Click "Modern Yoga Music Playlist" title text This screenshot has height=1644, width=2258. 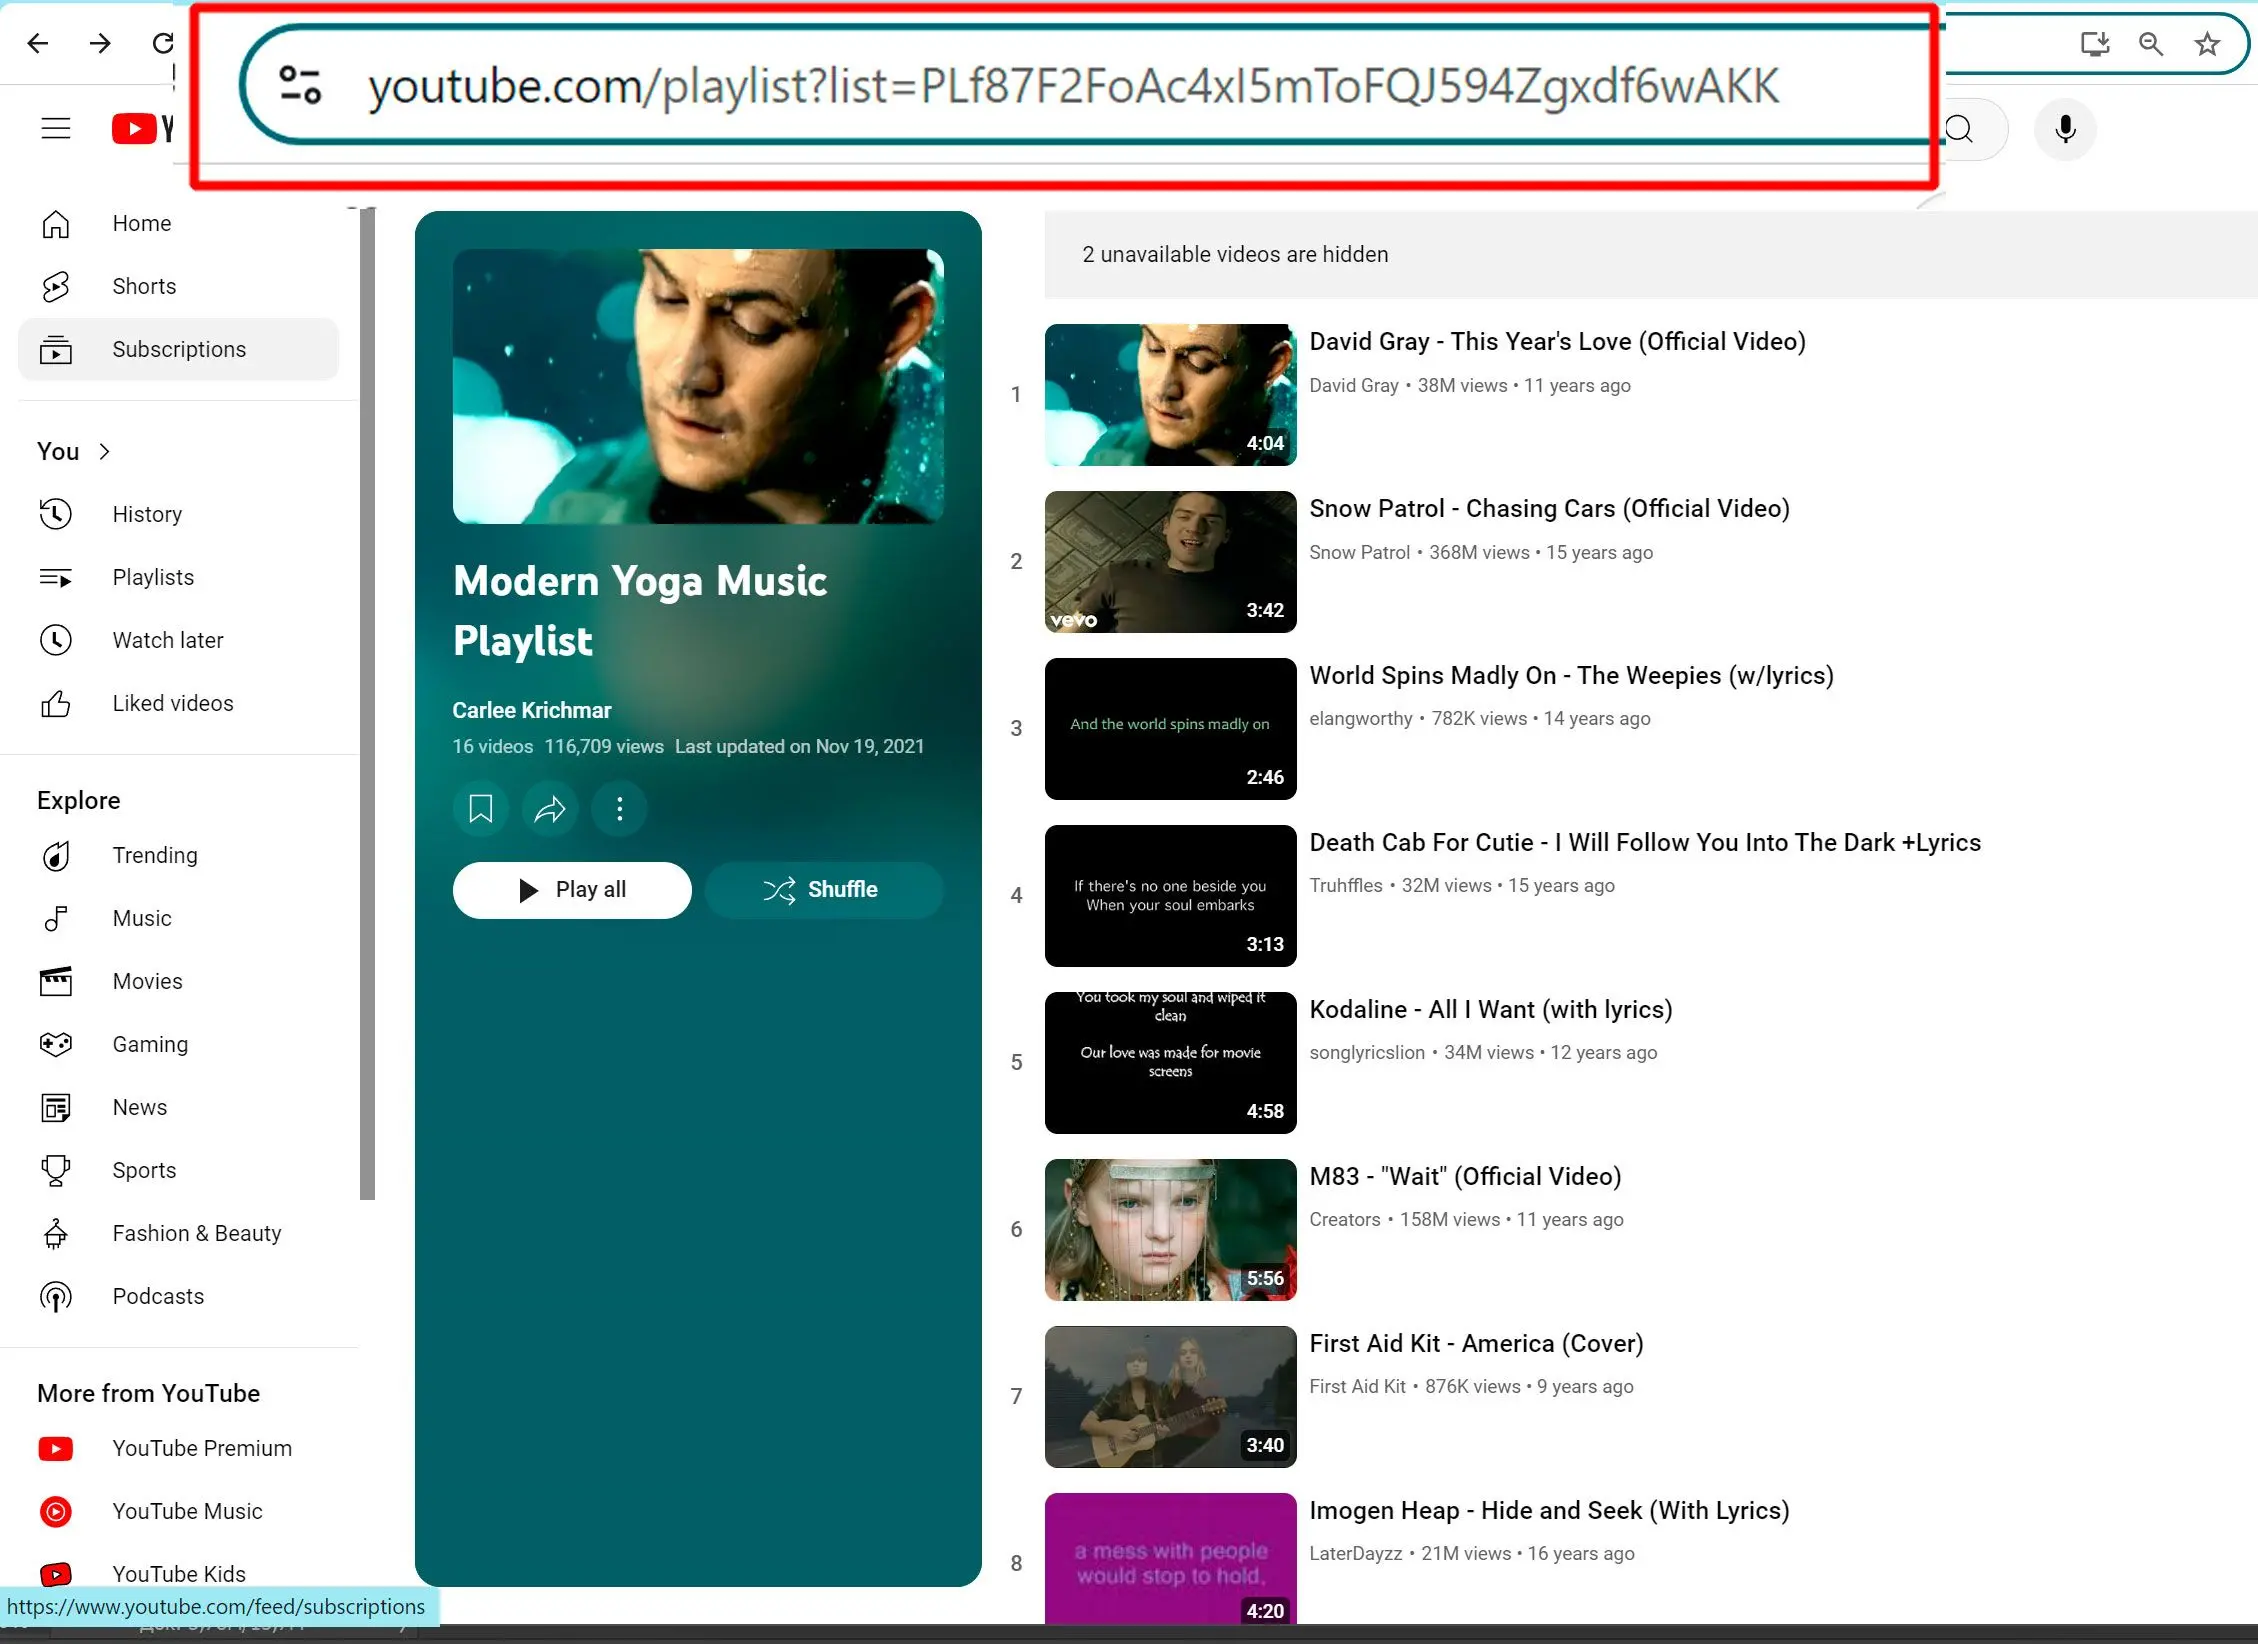click(x=640, y=610)
